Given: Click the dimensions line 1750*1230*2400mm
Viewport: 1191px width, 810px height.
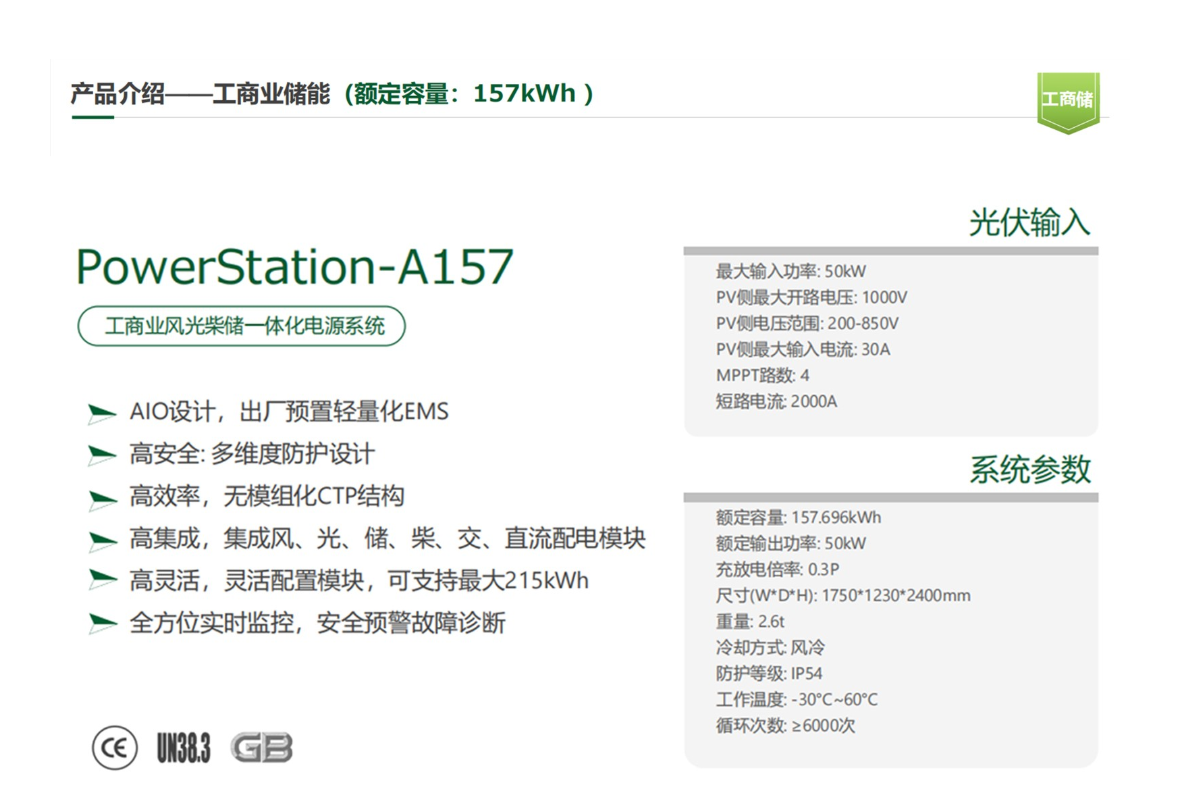Looking at the screenshot, I should point(842,595).
